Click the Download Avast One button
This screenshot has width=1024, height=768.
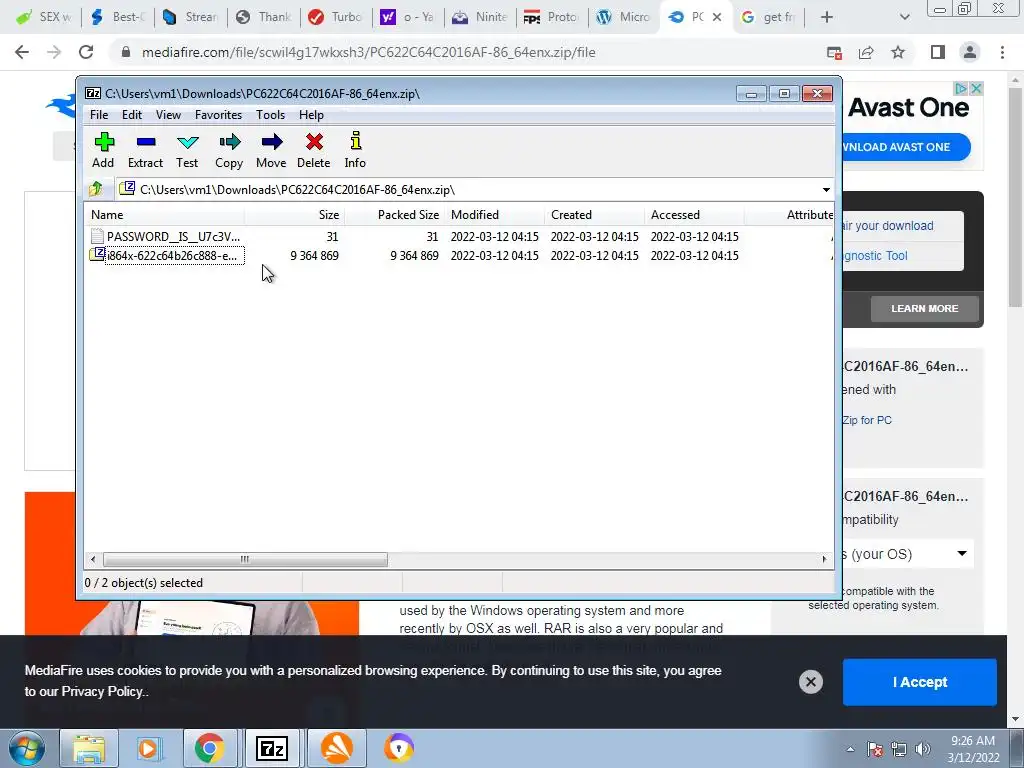pyautogui.click(x=904, y=147)
